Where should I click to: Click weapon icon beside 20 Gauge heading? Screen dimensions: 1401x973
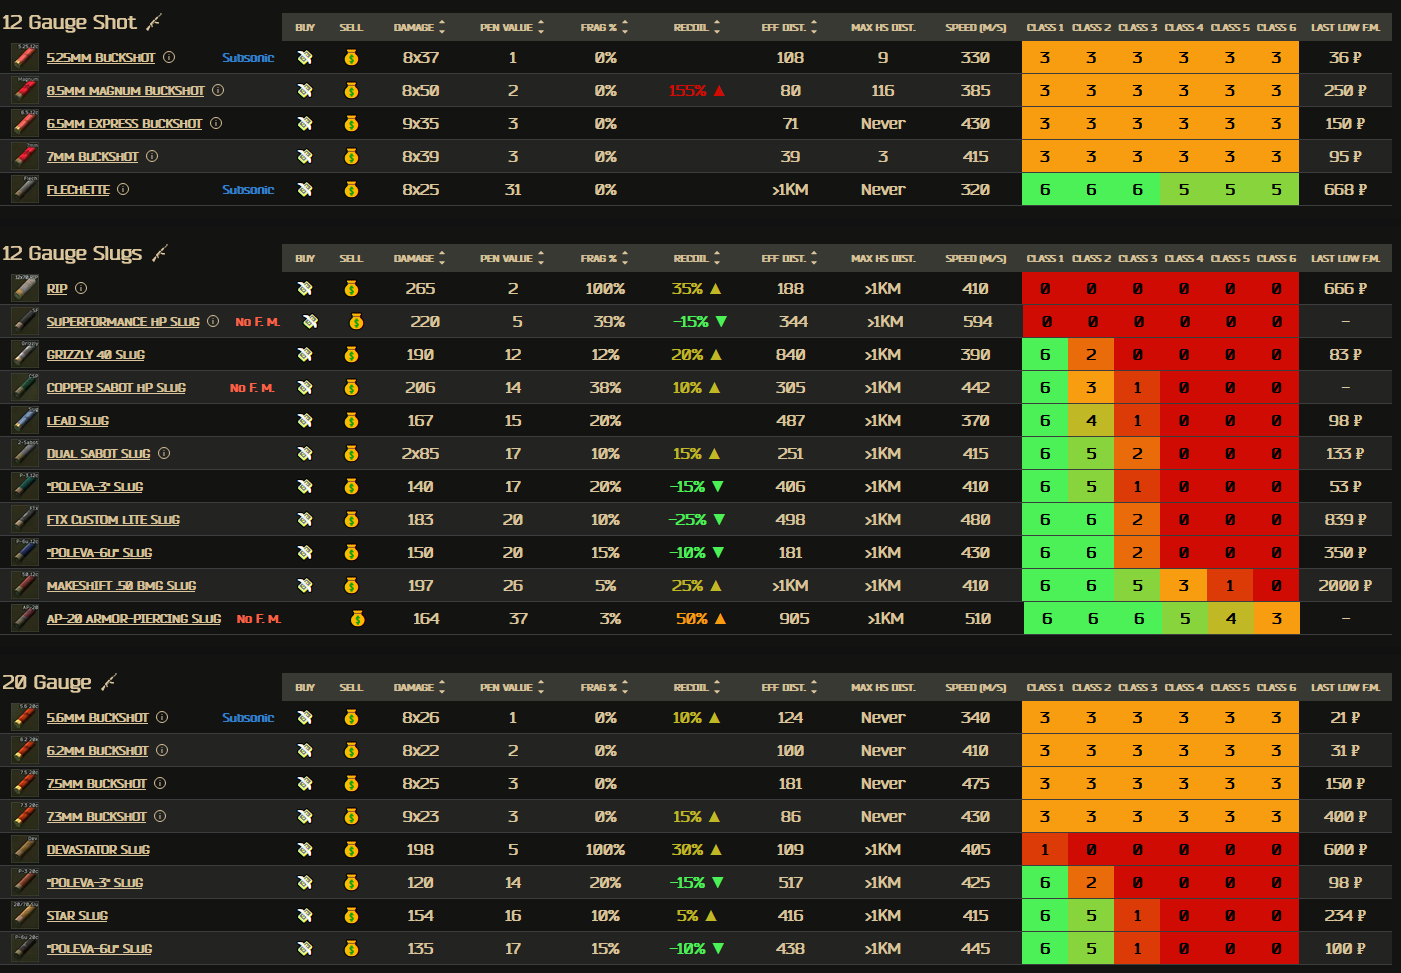109,683
